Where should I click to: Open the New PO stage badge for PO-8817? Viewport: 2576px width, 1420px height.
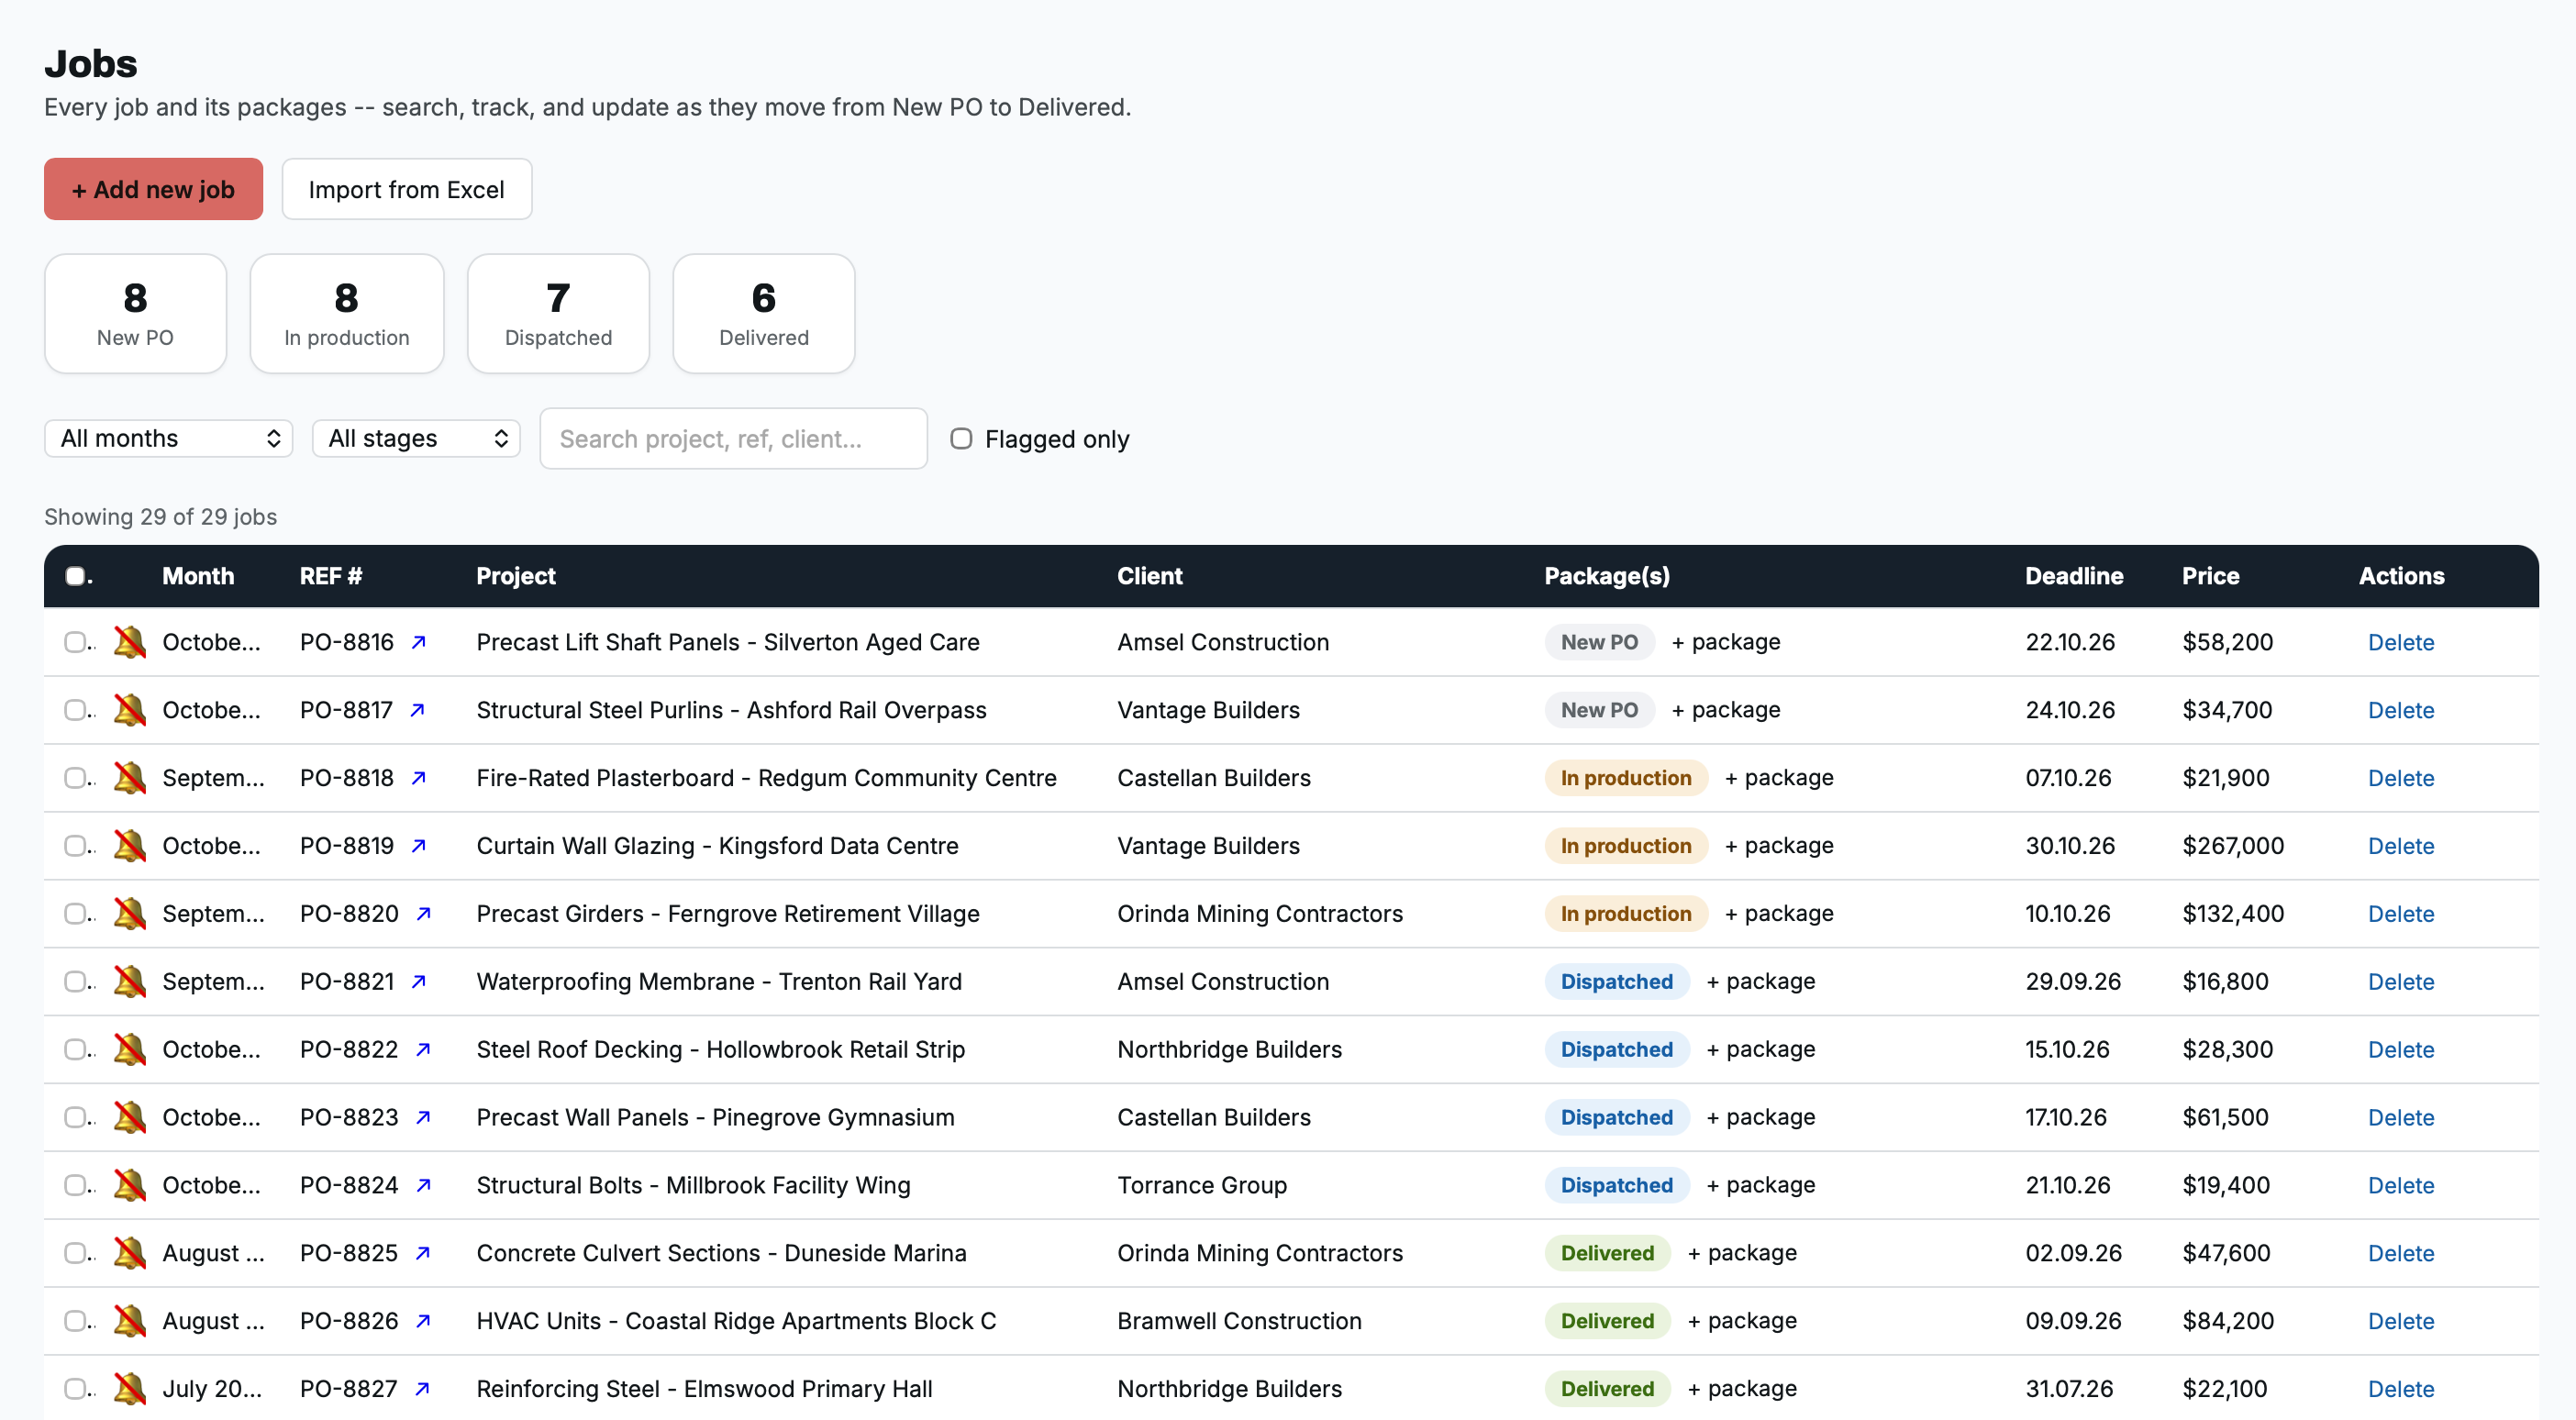[x=1599, y=710]
